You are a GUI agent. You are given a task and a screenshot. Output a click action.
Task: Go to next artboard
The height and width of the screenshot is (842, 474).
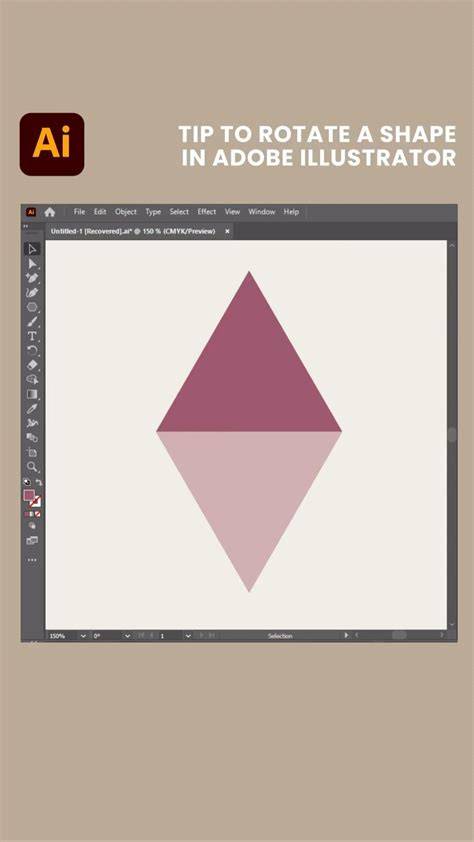pos(202,636)
